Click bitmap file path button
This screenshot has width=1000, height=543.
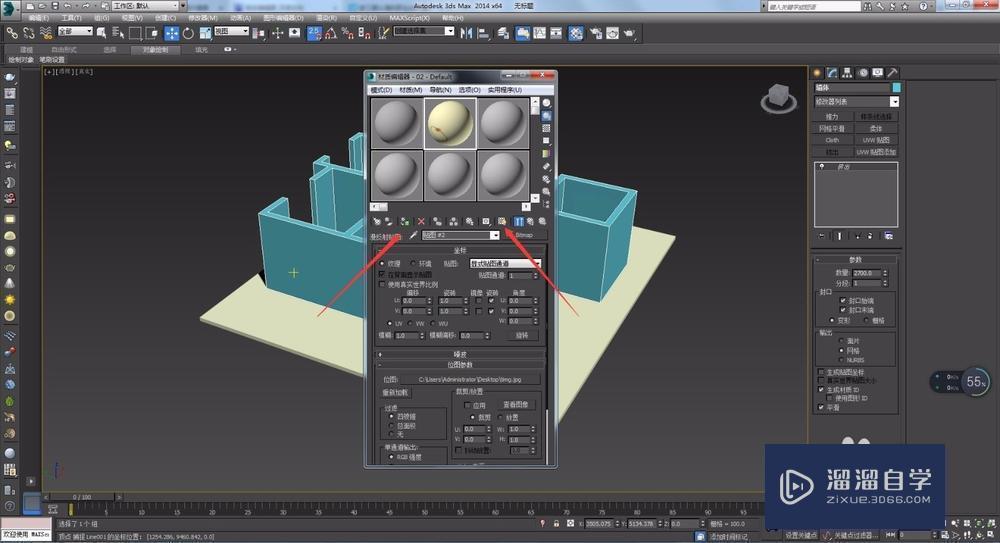coord(470,379)
